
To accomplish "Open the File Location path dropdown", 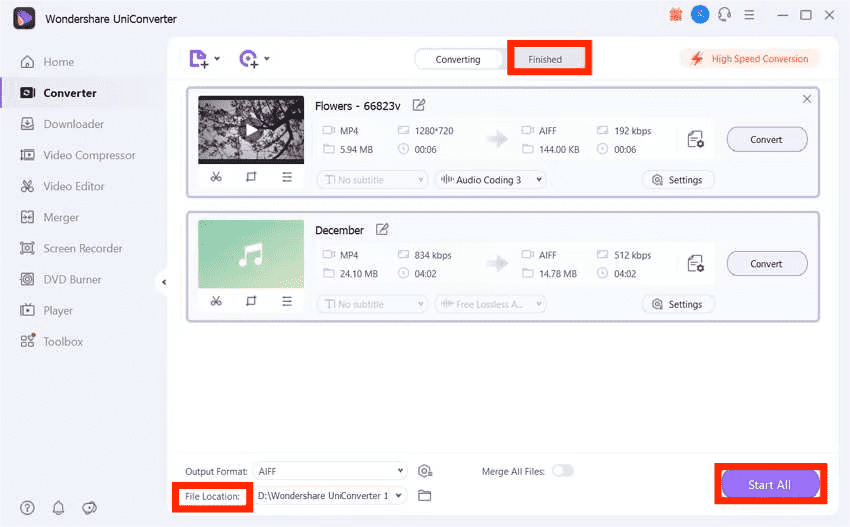I will [331, 496].
